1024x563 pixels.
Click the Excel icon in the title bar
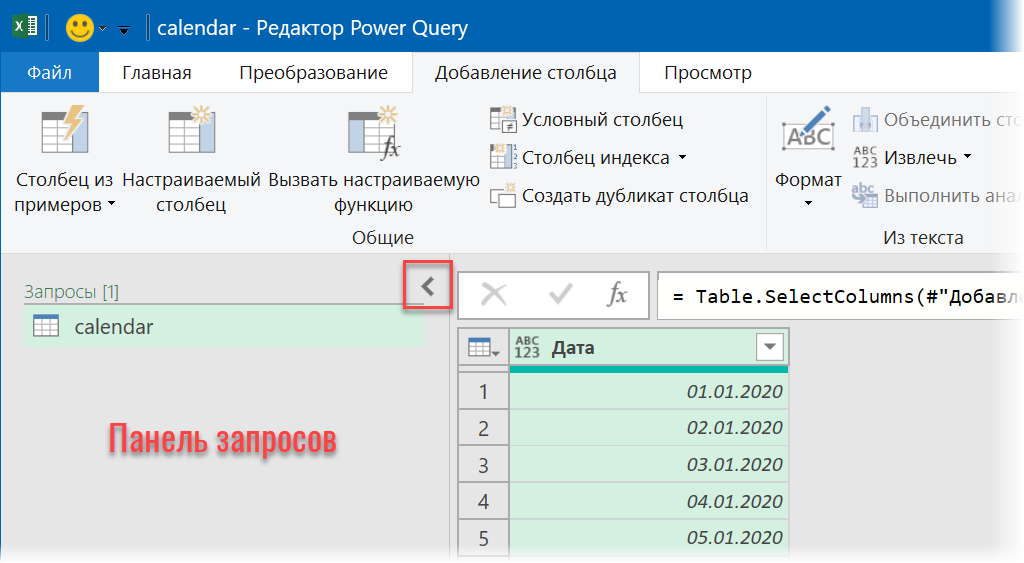[x=25, y=27]
